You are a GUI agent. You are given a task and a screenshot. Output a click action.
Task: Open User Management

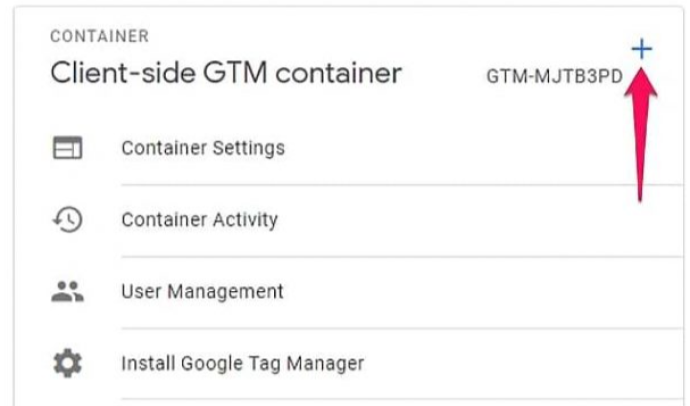tap(202, 291)
